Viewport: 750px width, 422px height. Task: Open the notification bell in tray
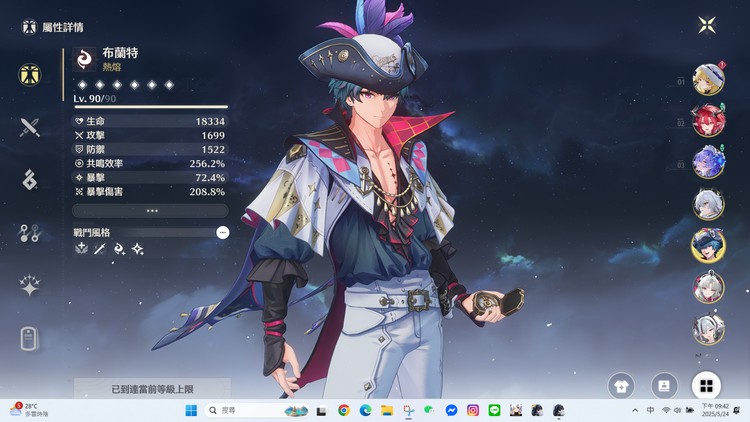pos(737,411)
